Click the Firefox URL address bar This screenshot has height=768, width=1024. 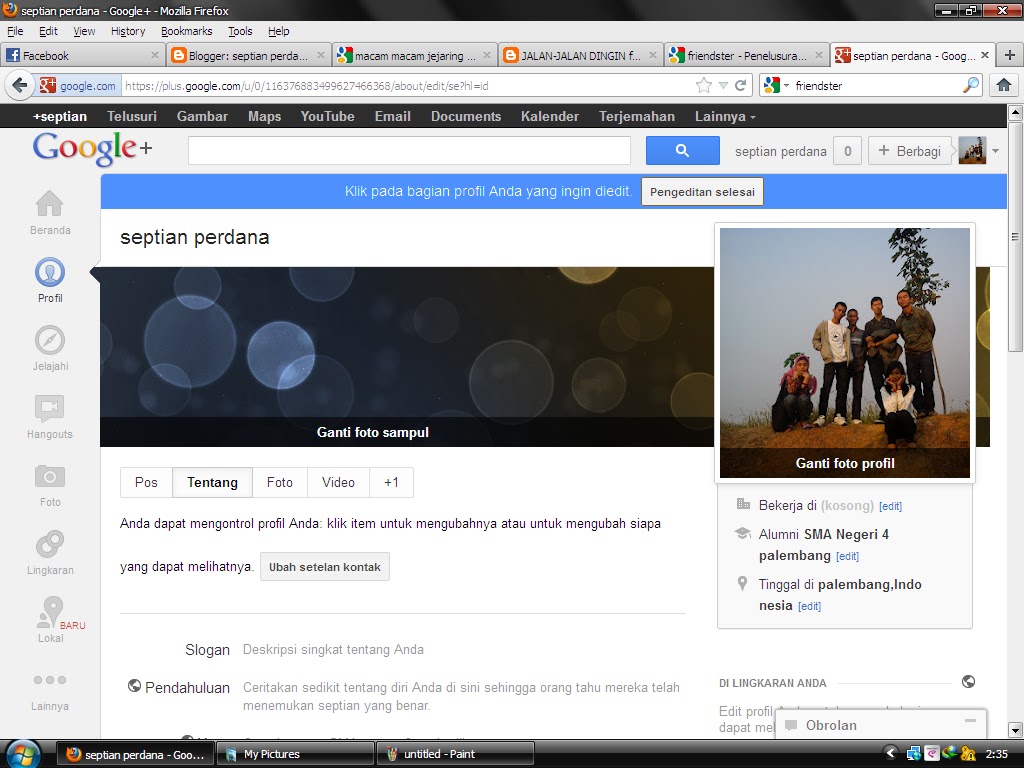(x=405, y=86)
